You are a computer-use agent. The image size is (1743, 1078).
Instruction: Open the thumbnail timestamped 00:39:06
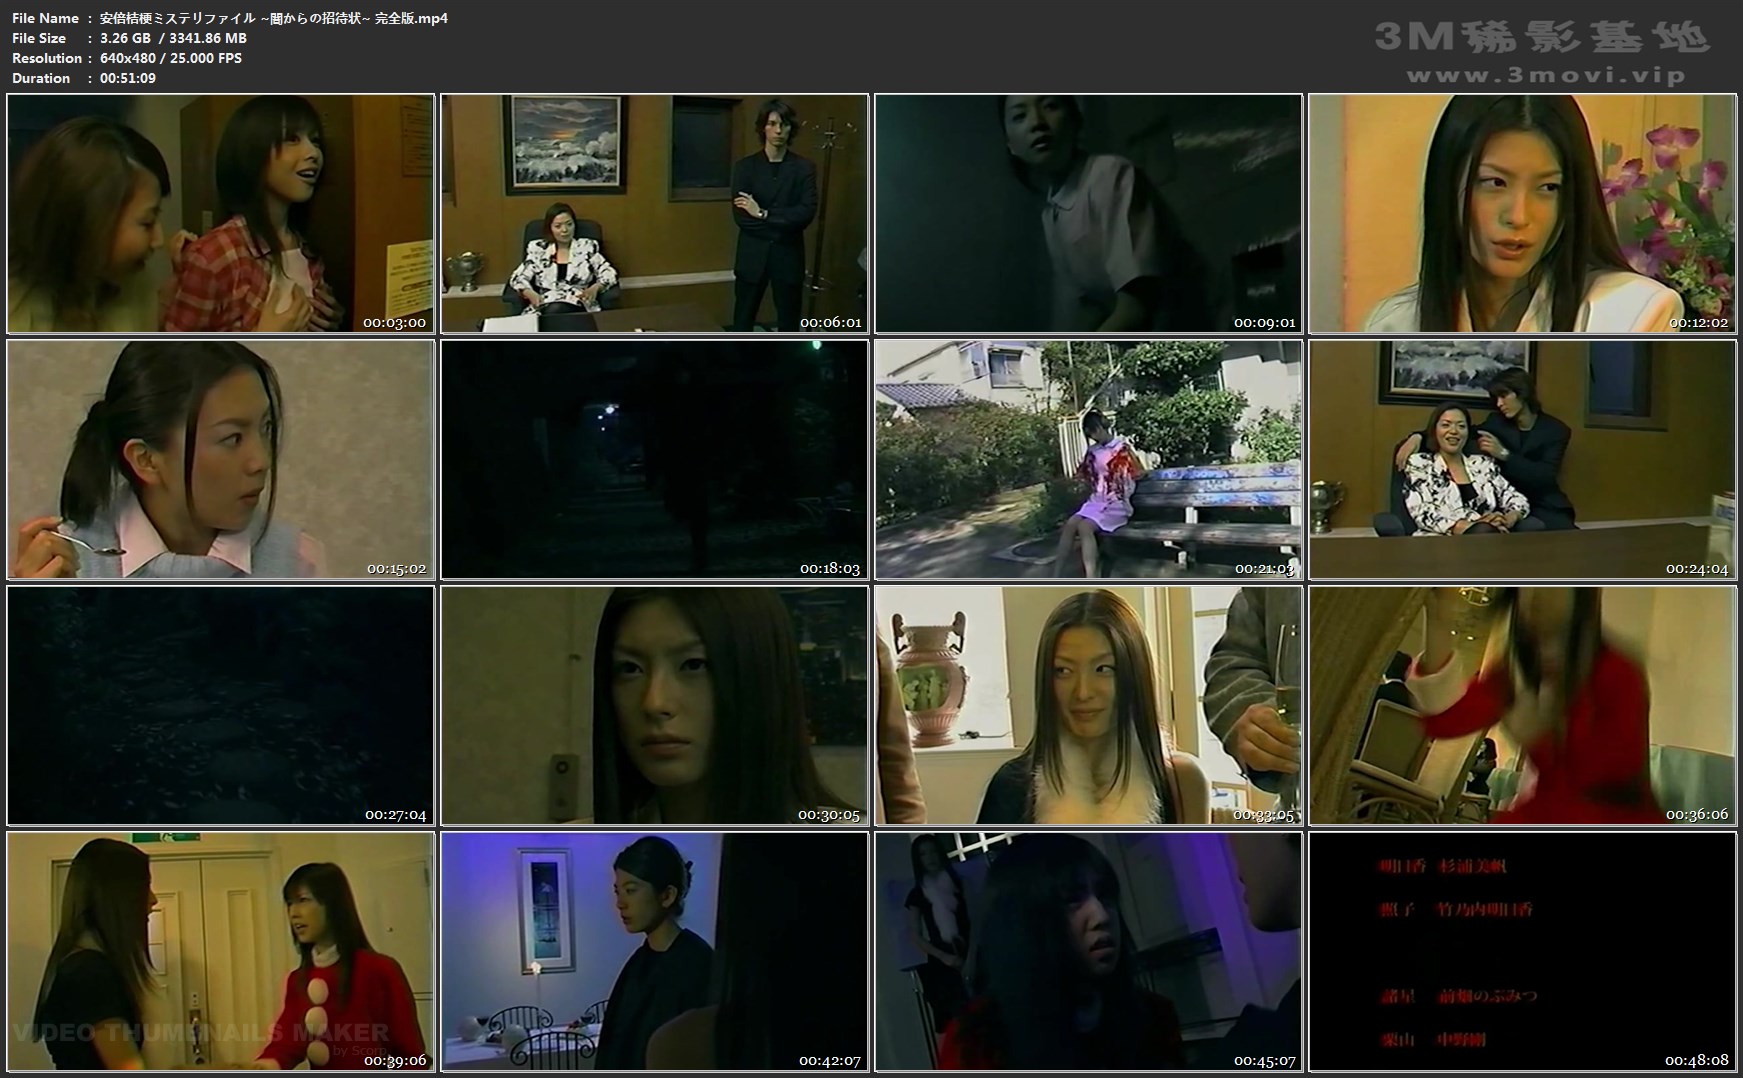coord(221,951)
